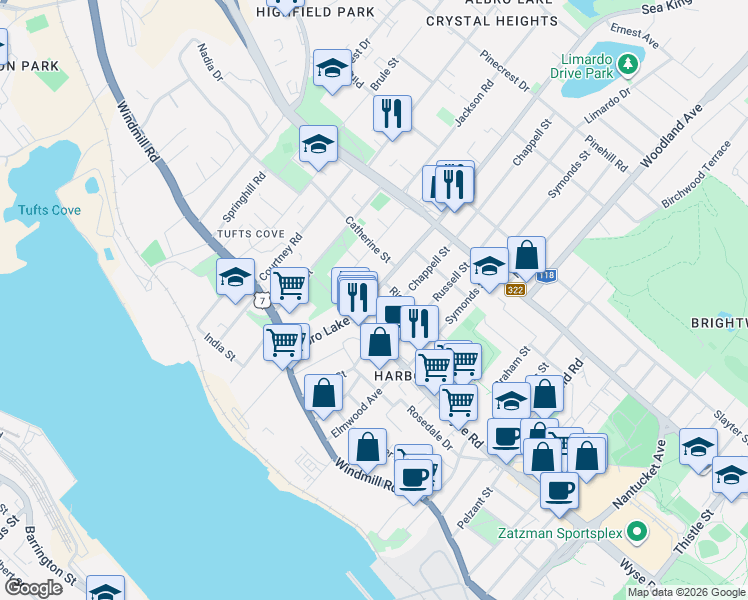The height and width of the screenshot is (600, 748).
Task: Click the coffee cup marker left of shopping bags
Action: click(506, 439)
